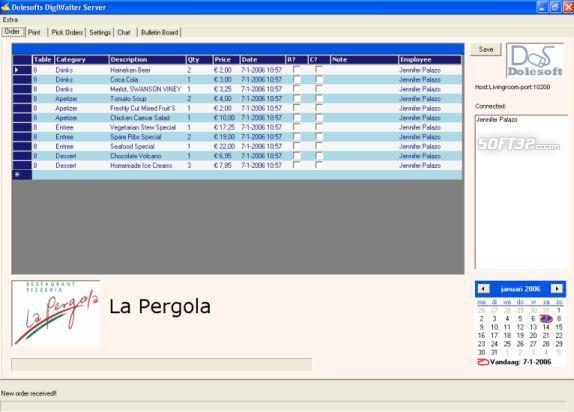Switch to the Order tab
Image resolution: width=574 pixels, height=412 pixels.
point(12,32)
